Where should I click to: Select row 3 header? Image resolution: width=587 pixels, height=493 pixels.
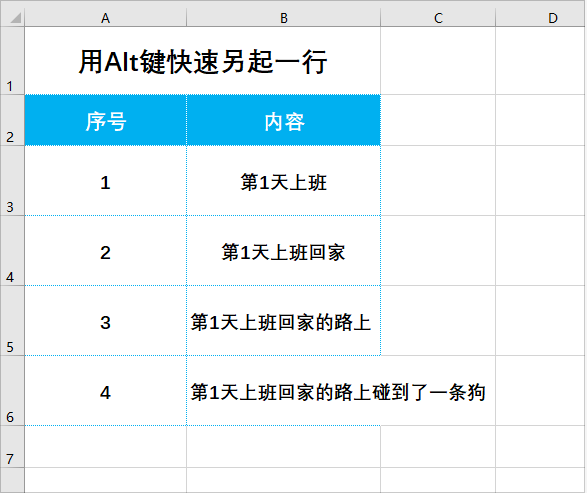(x=12, y=180)
